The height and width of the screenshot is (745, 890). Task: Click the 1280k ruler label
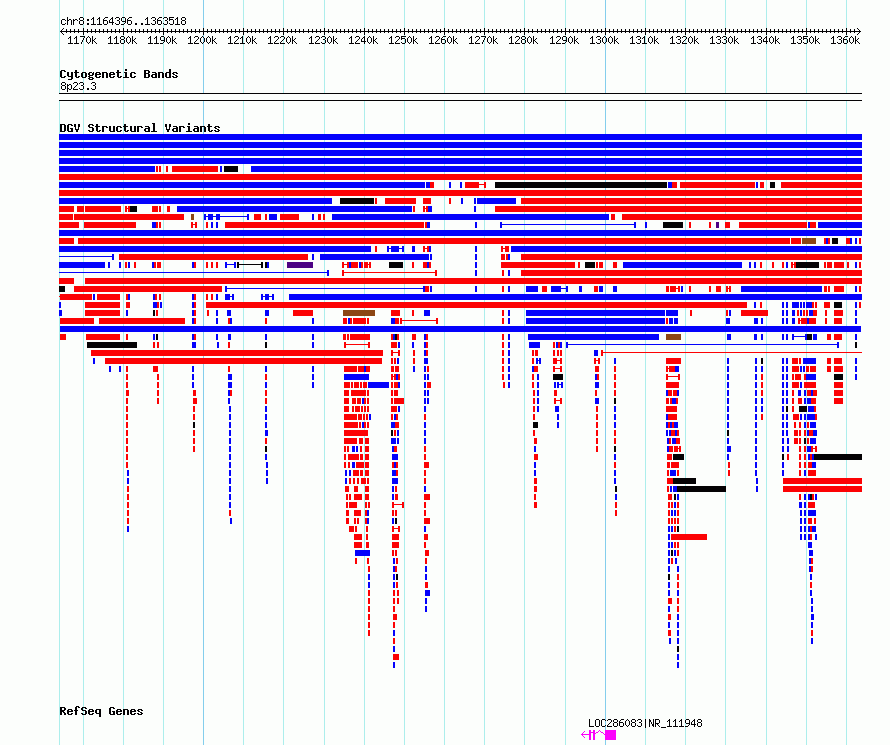pyautogui.click(x=523, y=40)
